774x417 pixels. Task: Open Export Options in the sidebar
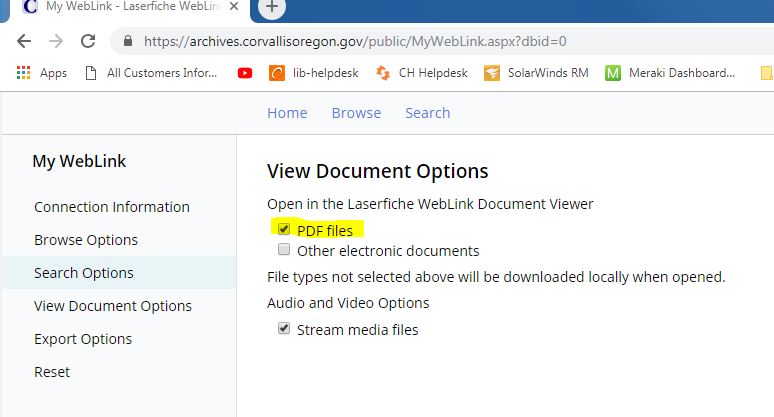click(83, 339)
